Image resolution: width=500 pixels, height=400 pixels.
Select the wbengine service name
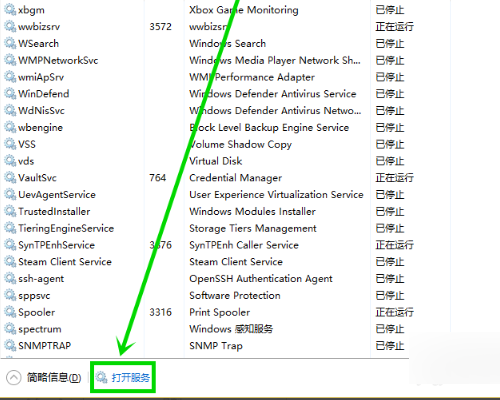40,128
